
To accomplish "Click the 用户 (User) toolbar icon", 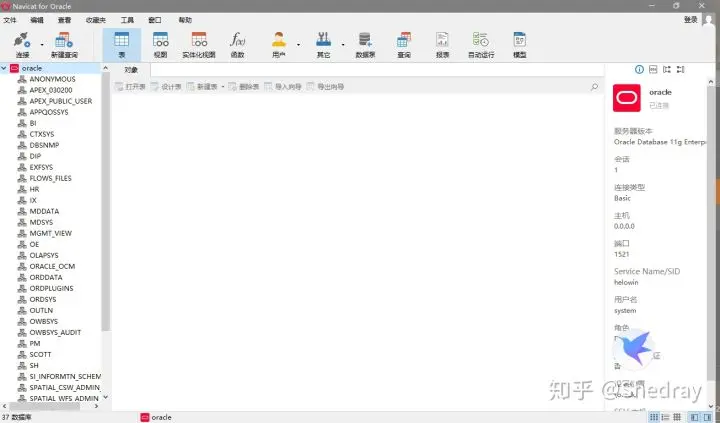I will 278,45.
